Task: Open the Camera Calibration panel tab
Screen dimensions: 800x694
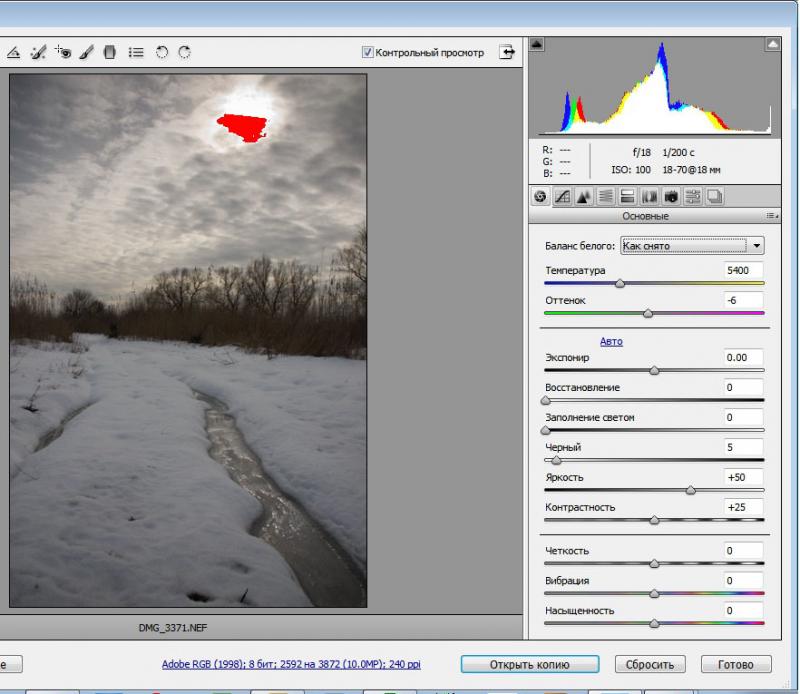Action: (671, 196)
